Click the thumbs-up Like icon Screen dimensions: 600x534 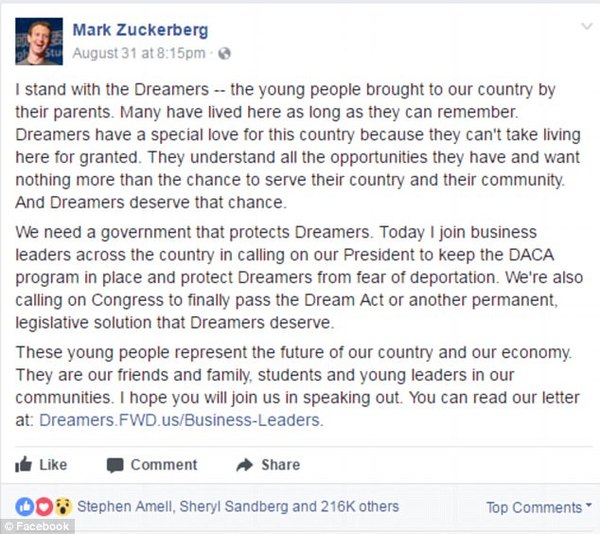coord(23,464)
